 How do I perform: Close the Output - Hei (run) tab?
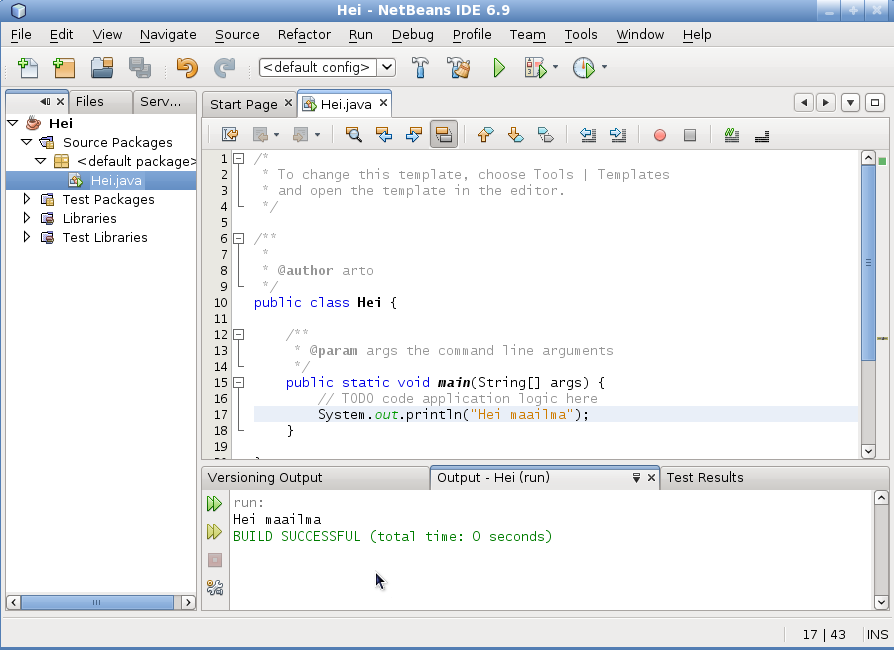click(651, 478)
